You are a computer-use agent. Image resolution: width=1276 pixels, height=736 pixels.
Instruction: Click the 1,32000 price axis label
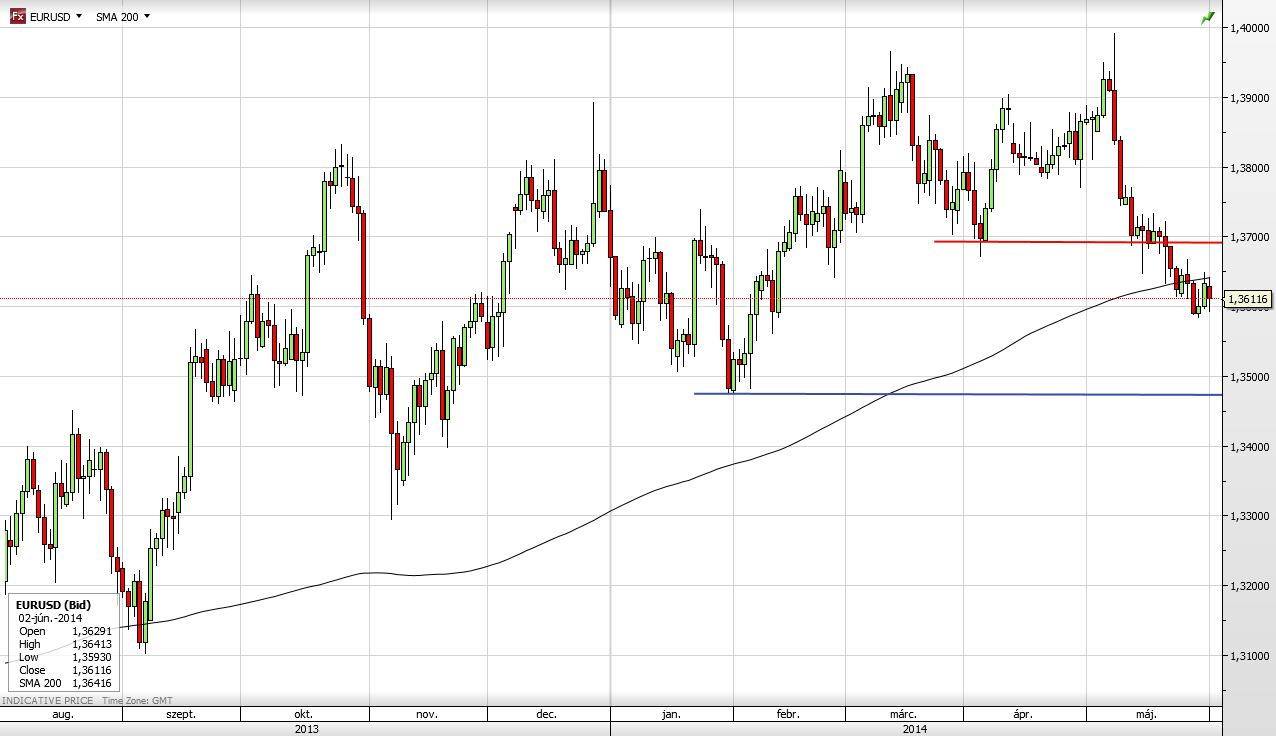pyautogui.click(x=1249, y=586)
